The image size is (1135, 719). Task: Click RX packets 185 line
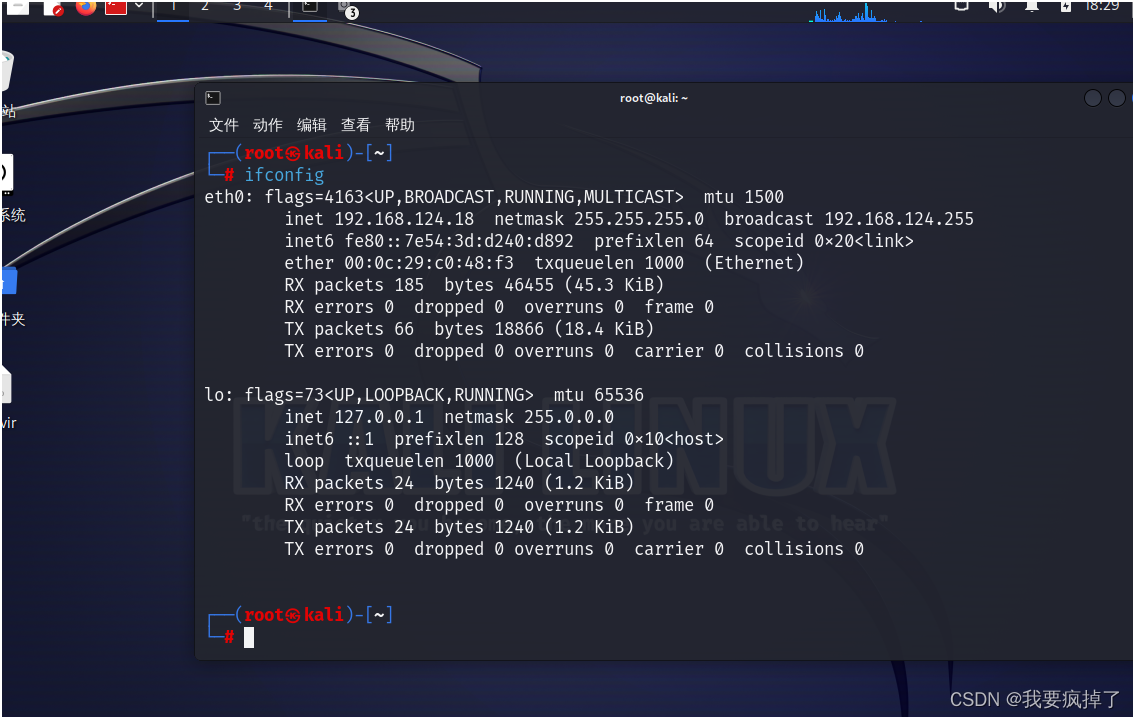(x=474, y=285)
